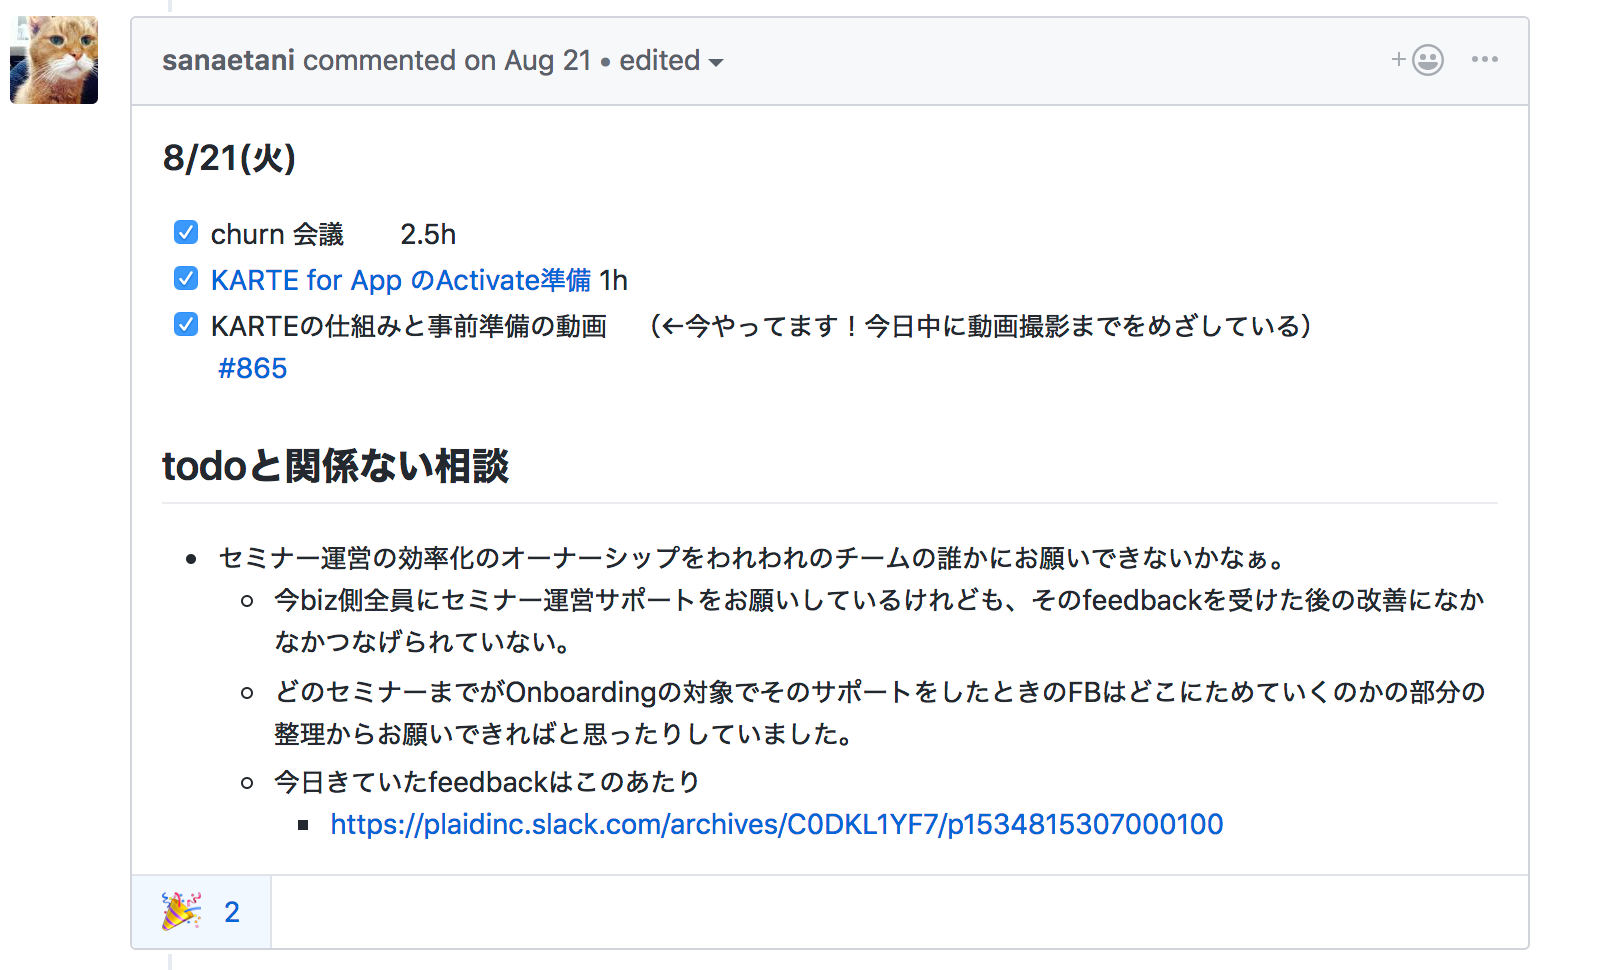Click the Aug 21 comment timestamp
The width and height of the screenshot is (1600, 970).
click(x=548, y=61)
